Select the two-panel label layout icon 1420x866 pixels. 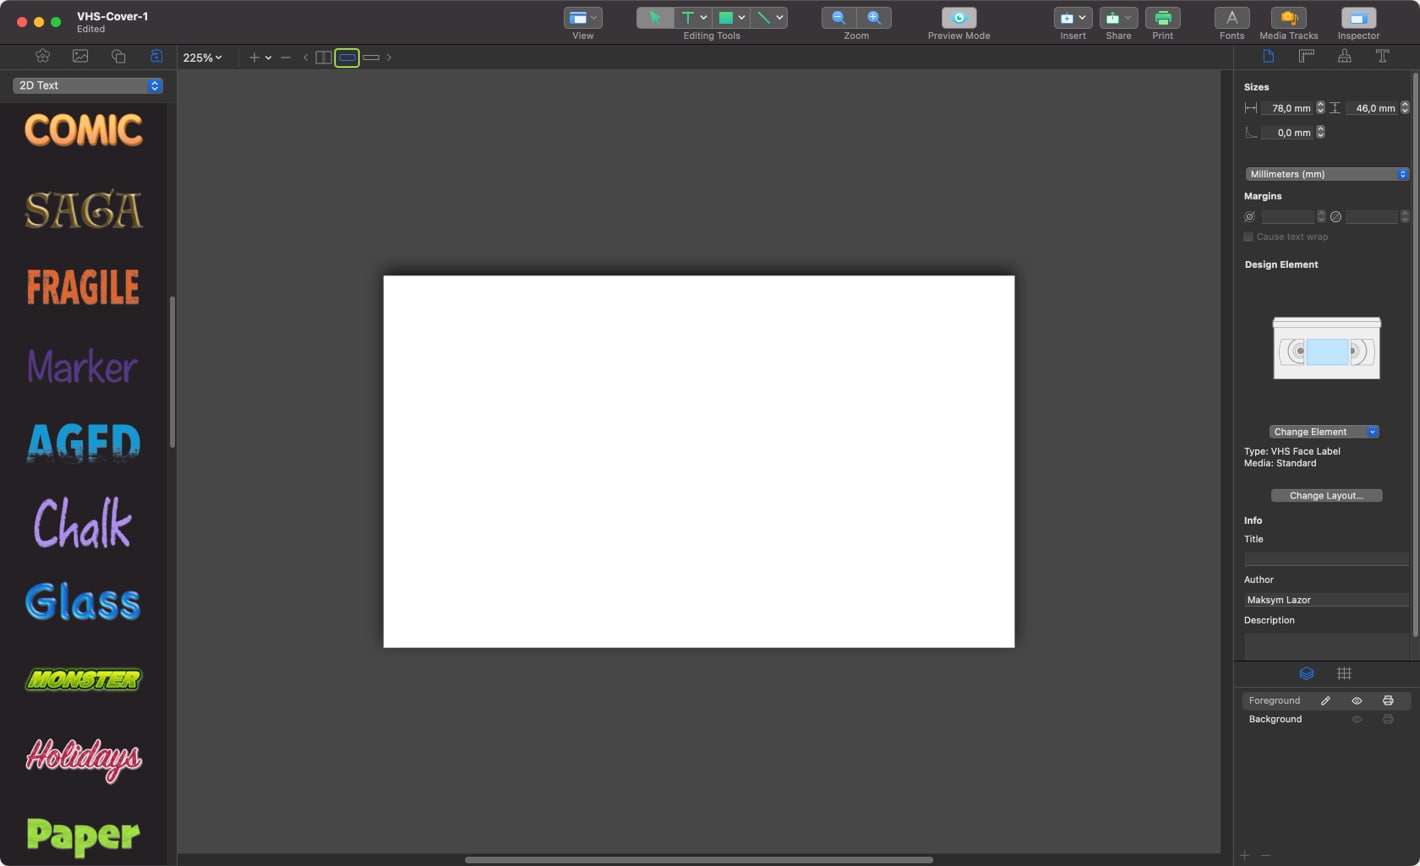point(323,57)
